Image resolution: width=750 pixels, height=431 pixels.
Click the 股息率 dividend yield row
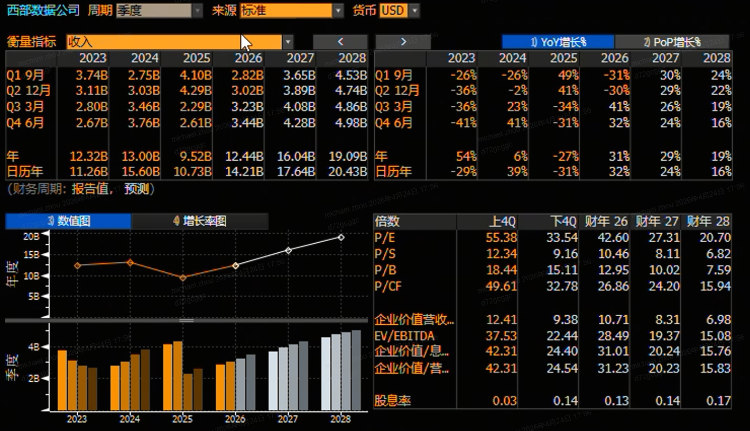coord(393,399)
